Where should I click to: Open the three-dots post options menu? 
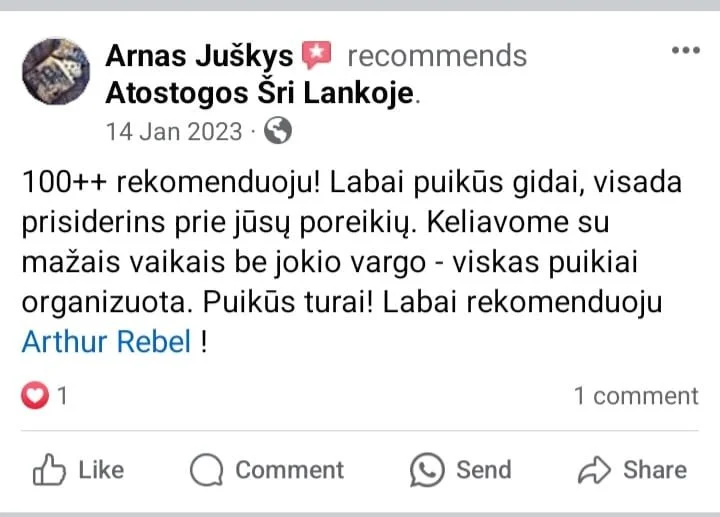point(686,50)
